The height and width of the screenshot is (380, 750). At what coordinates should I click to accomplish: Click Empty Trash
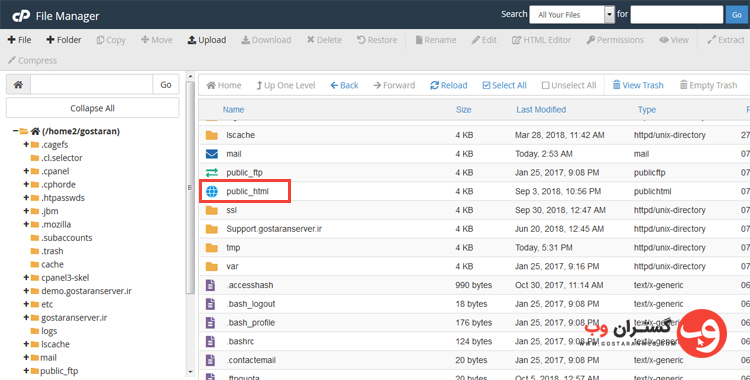point(708,85)
